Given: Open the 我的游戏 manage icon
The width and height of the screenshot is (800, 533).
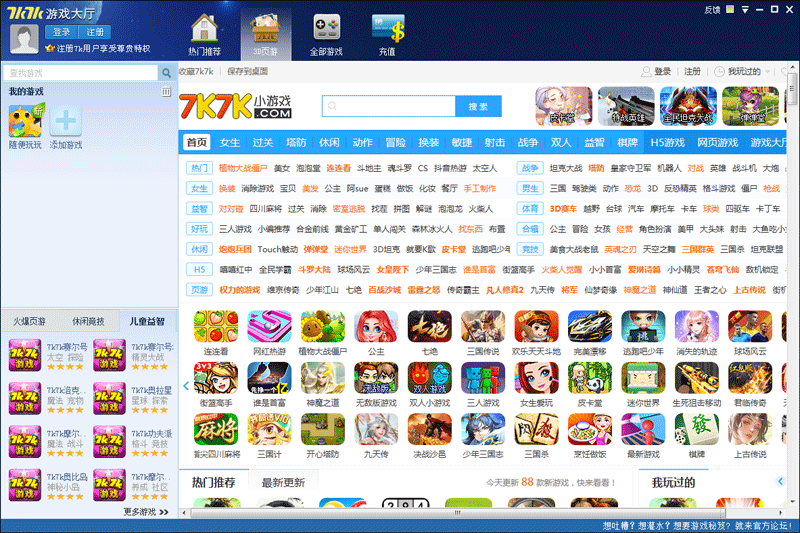Looking at the screenshot, I should click(x=166, y=92).
